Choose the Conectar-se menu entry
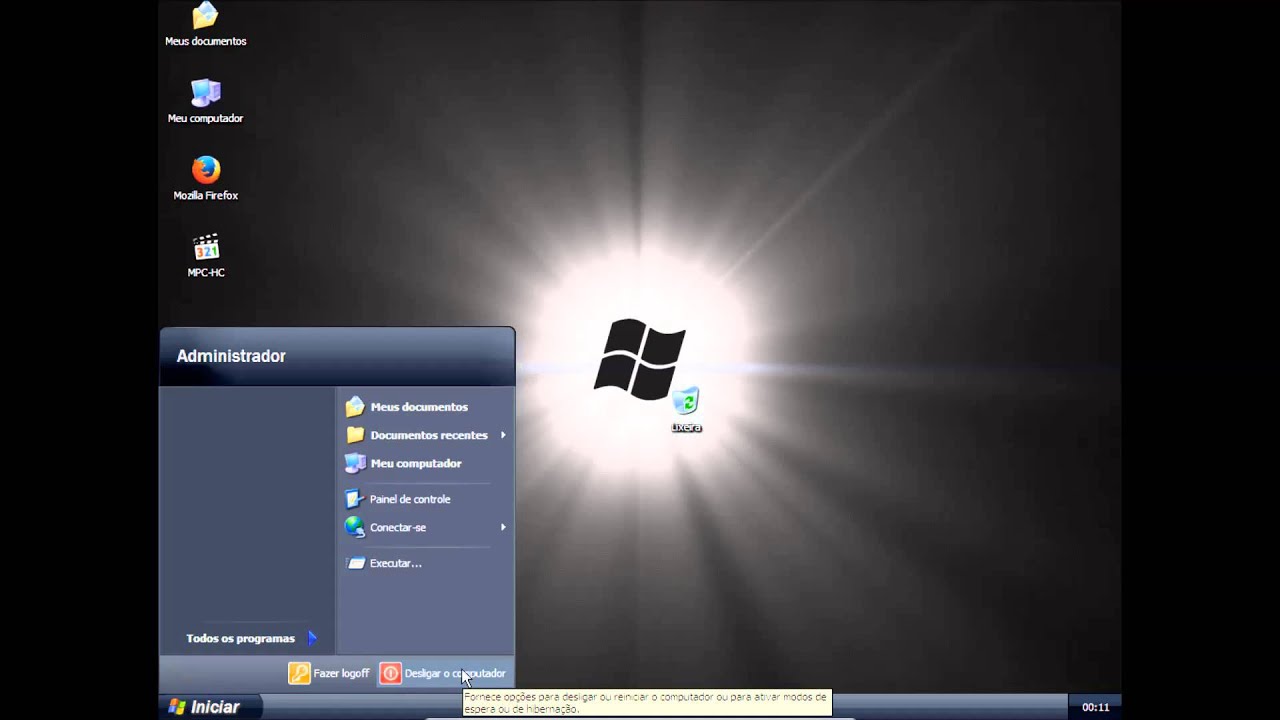Viewport: 1280px width, 720px height. [x=426, y=527]
